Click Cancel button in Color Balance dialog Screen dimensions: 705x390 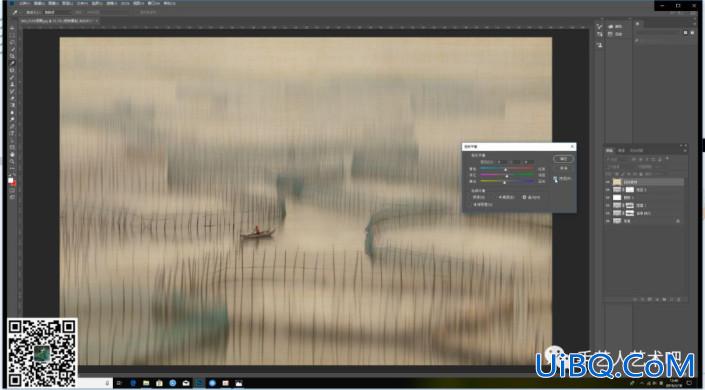564,168
